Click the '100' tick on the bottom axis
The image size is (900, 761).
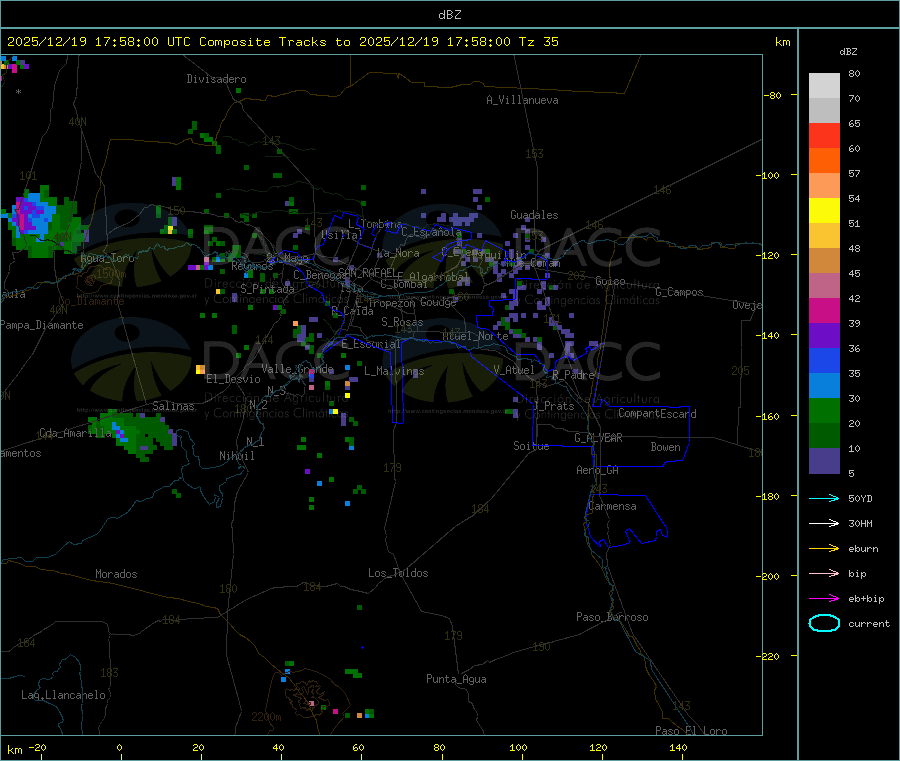pos(518,747)
